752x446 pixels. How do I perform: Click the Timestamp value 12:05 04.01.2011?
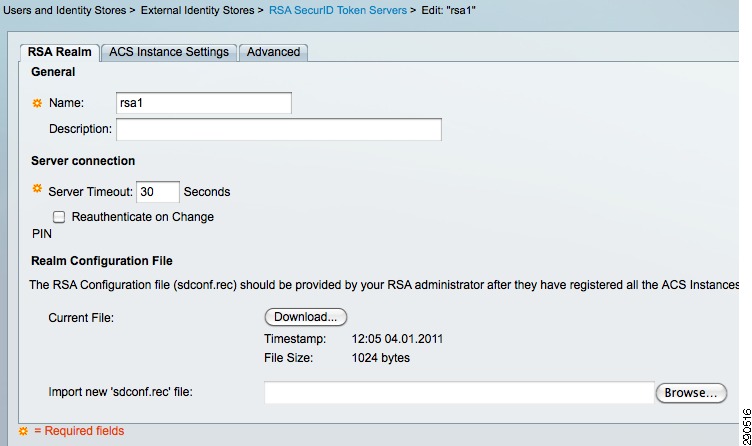(397, 339)
